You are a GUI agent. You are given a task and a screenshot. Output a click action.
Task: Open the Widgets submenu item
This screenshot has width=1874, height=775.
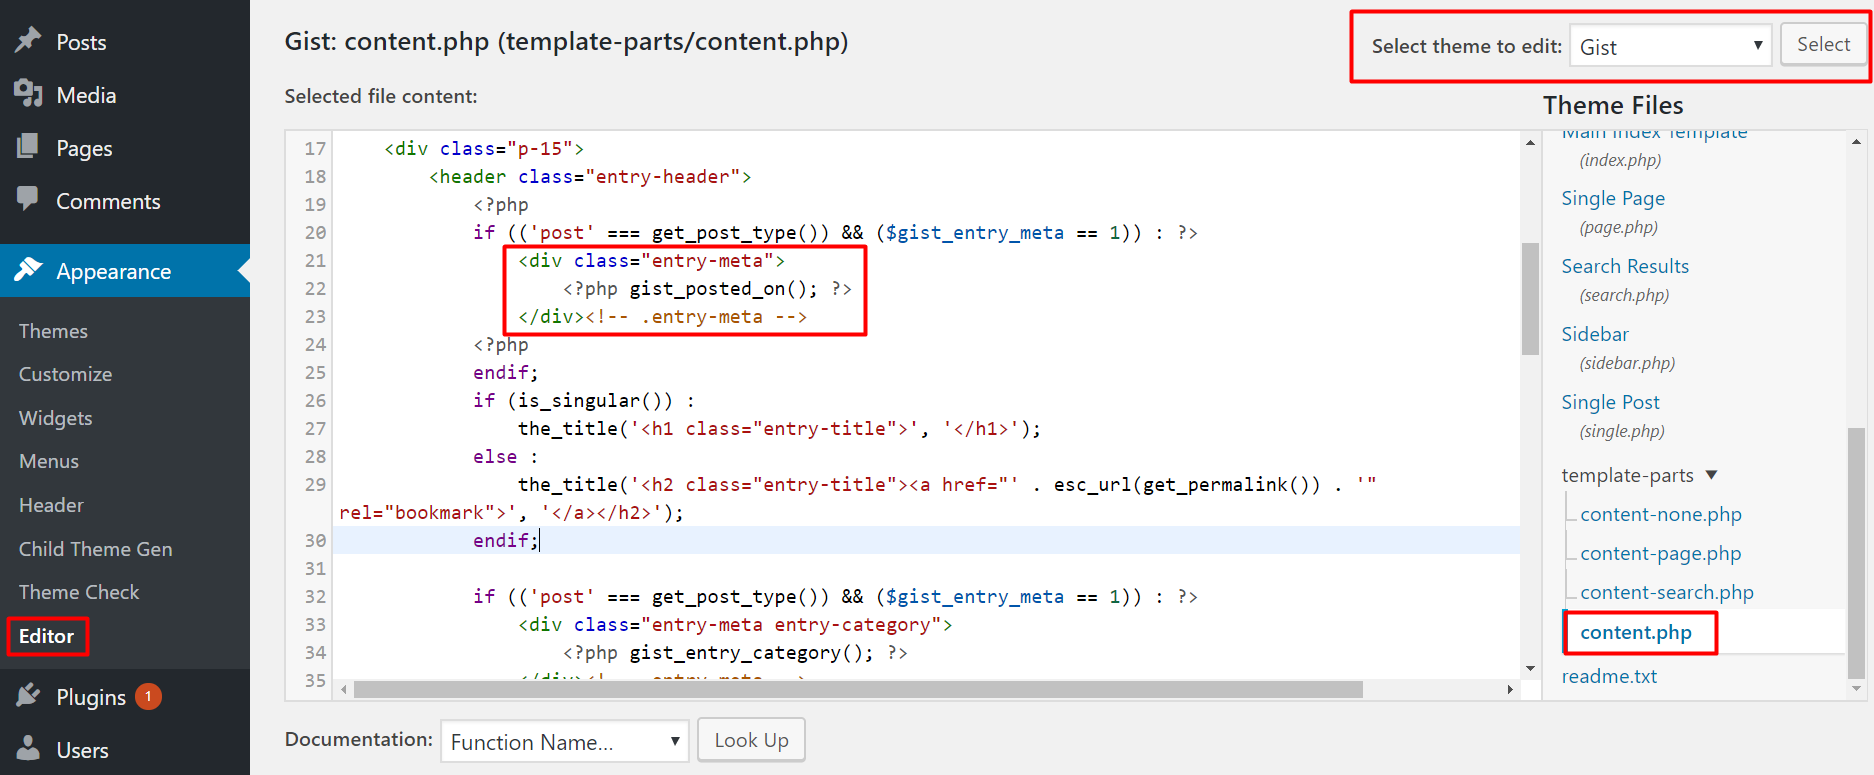tap(55, 418)
